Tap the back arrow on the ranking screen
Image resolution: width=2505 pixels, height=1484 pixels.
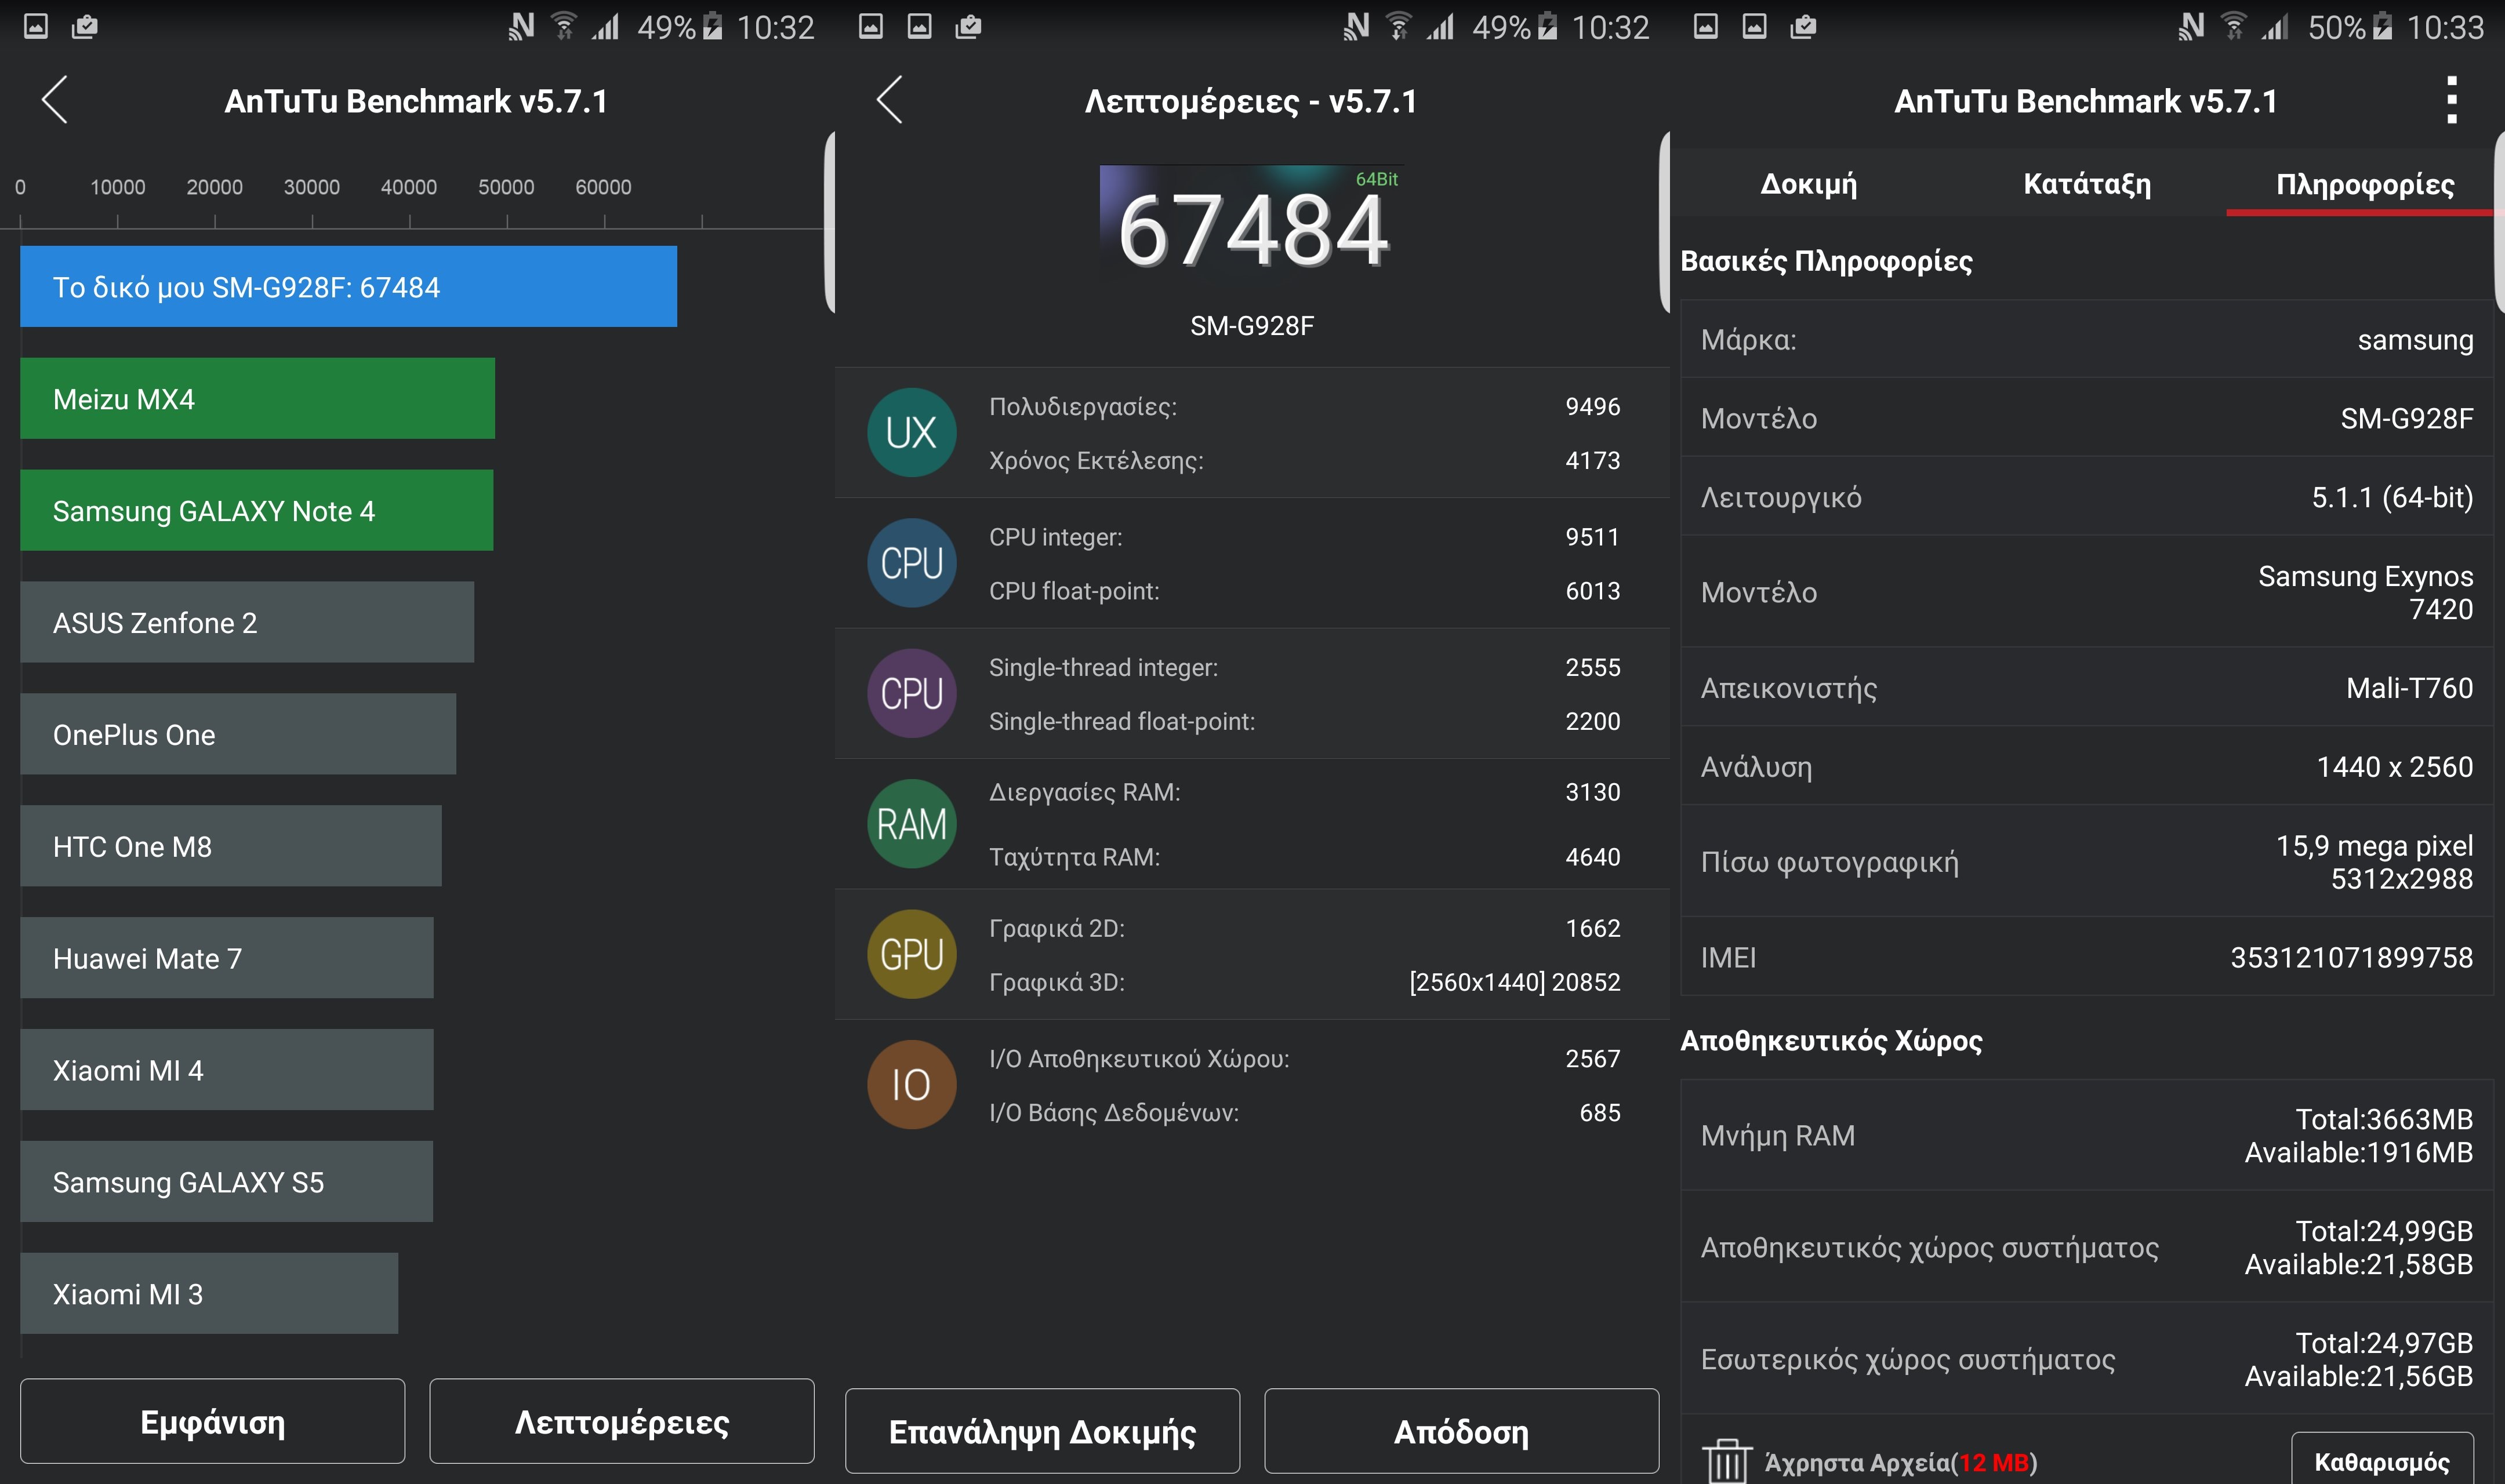pos(55,100)
